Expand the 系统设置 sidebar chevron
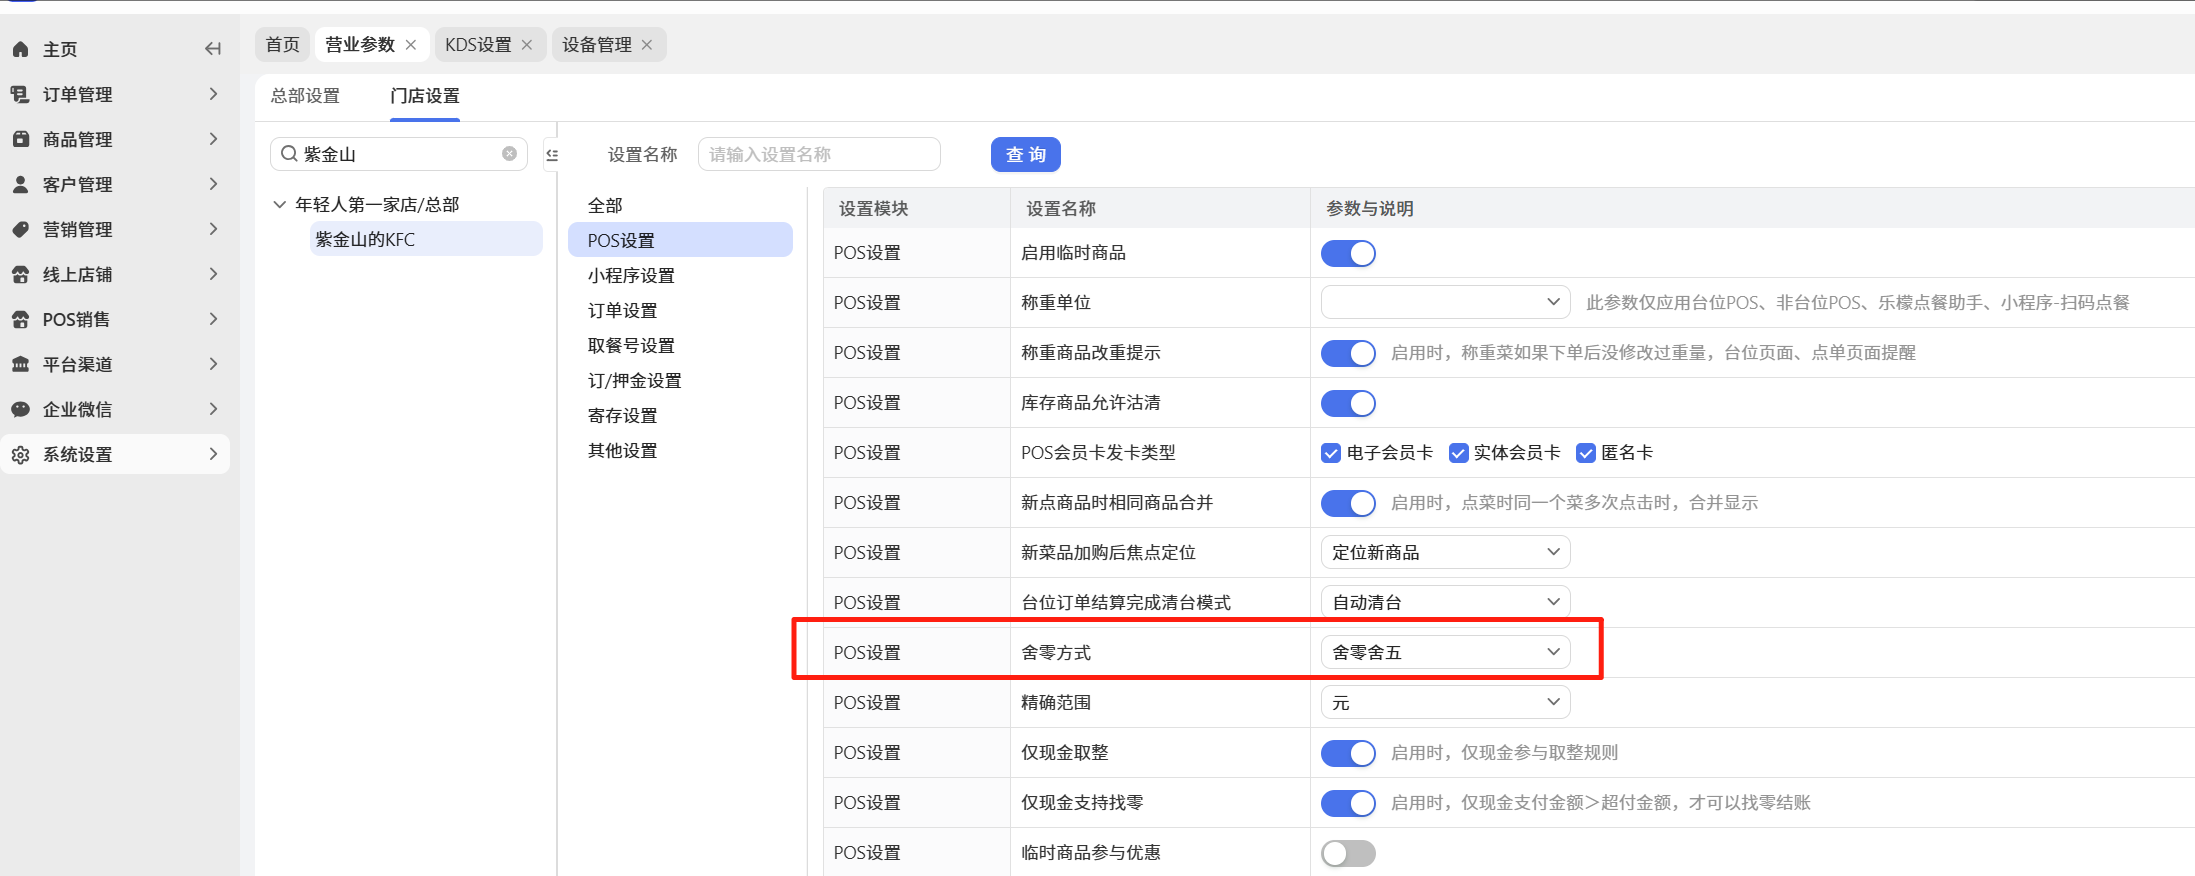The height and width of the screenshot is (876, 2195). coord(213,454)
